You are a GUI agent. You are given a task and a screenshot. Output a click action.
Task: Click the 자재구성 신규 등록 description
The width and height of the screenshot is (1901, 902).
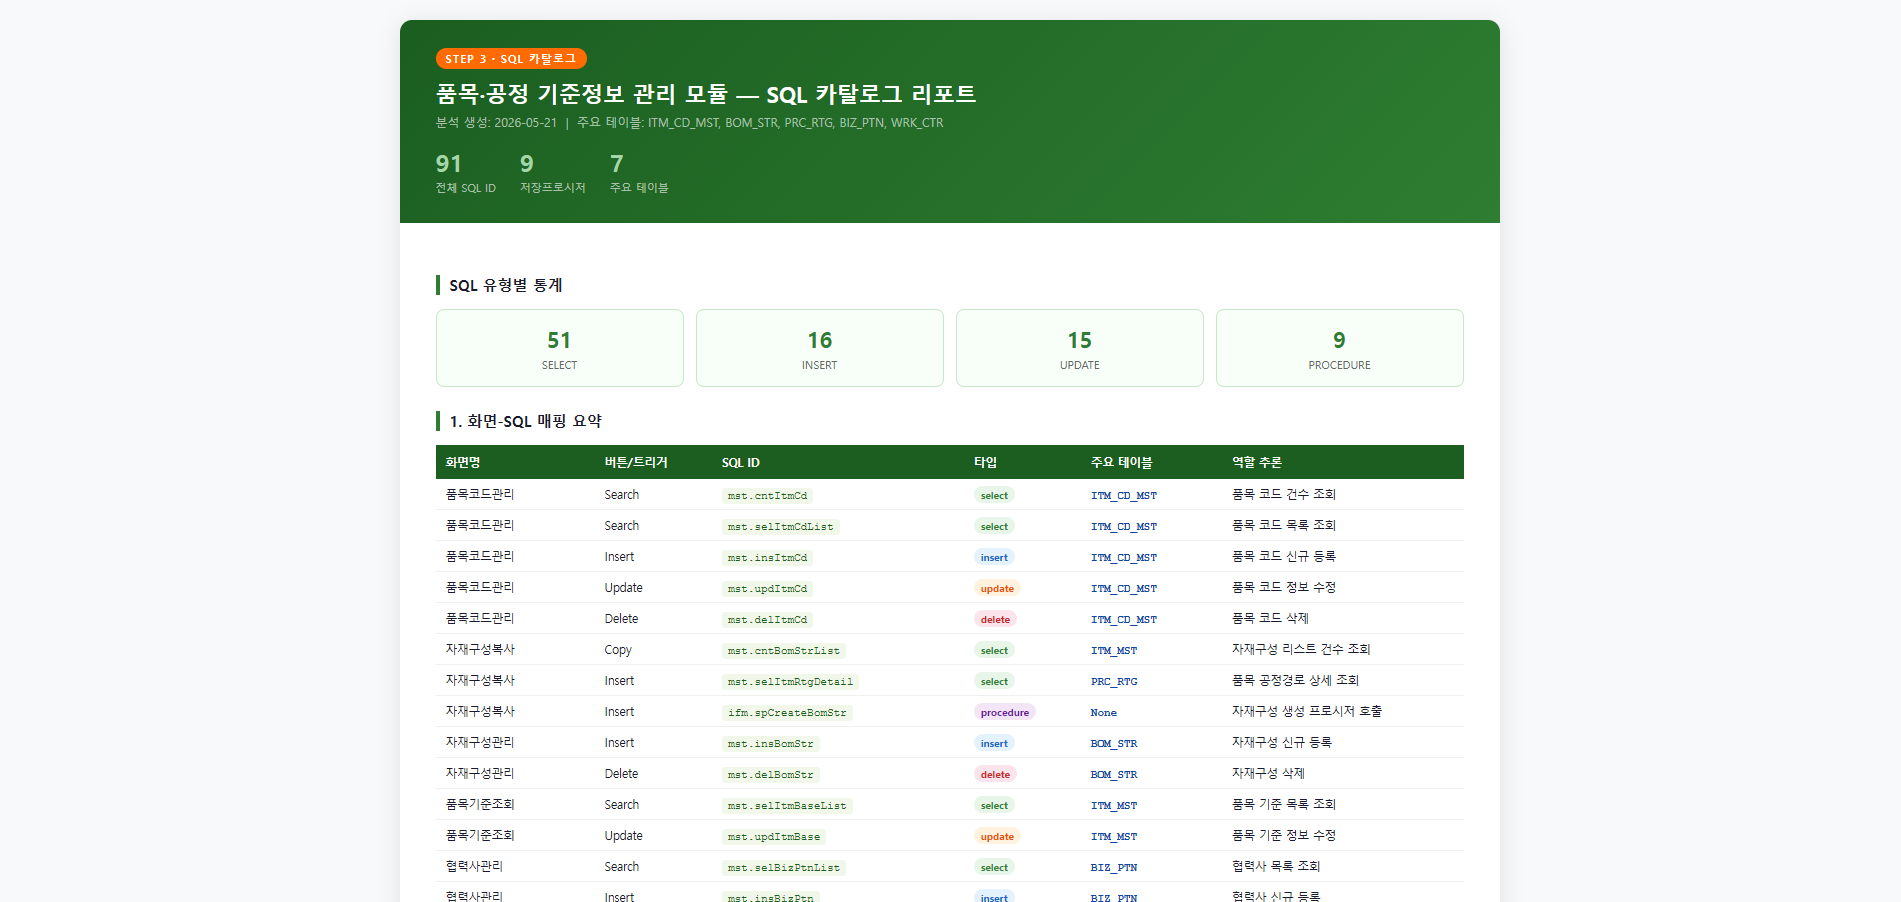(1282, 743)
